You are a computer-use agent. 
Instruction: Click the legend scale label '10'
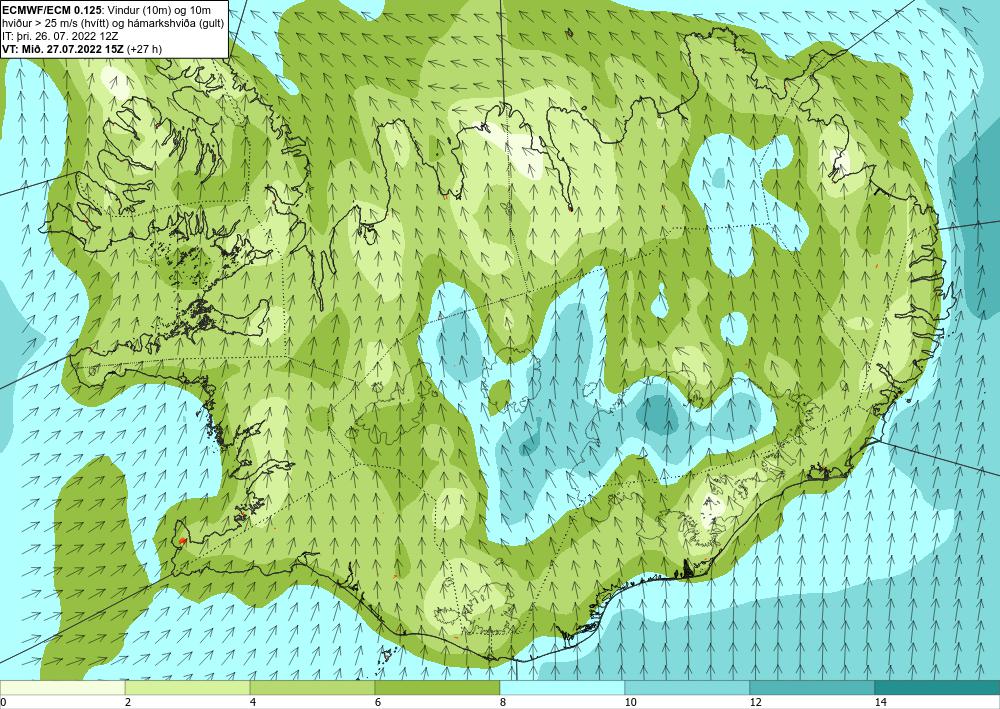631,703
